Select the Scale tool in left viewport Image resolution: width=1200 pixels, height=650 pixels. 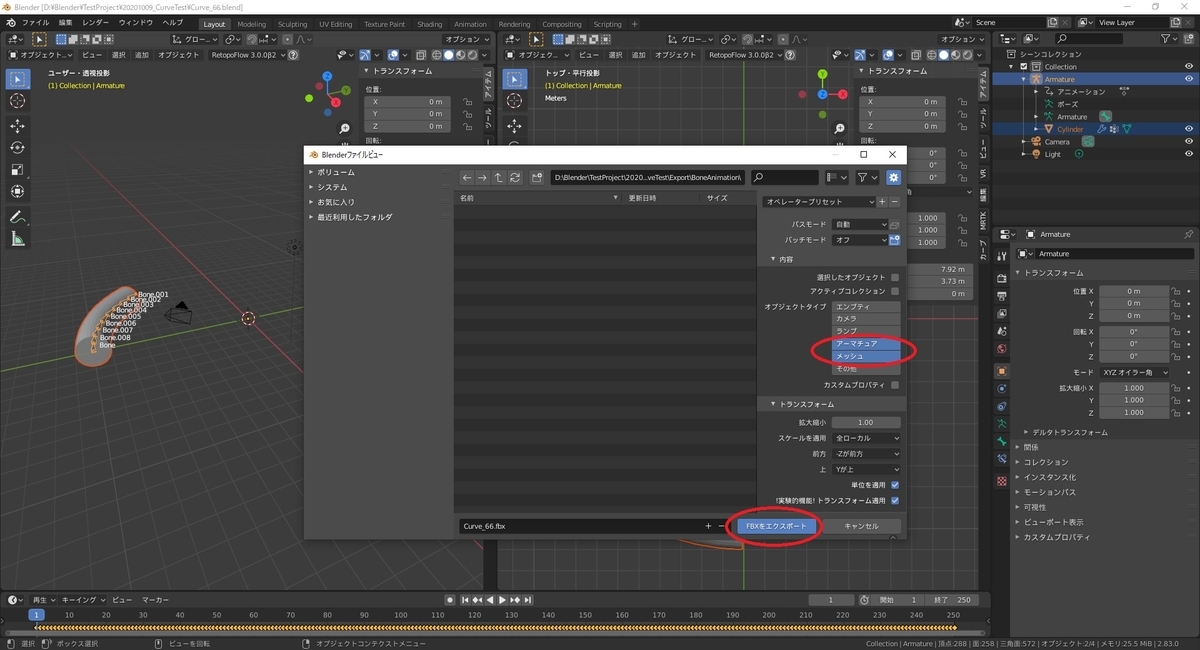click(17, 169)
